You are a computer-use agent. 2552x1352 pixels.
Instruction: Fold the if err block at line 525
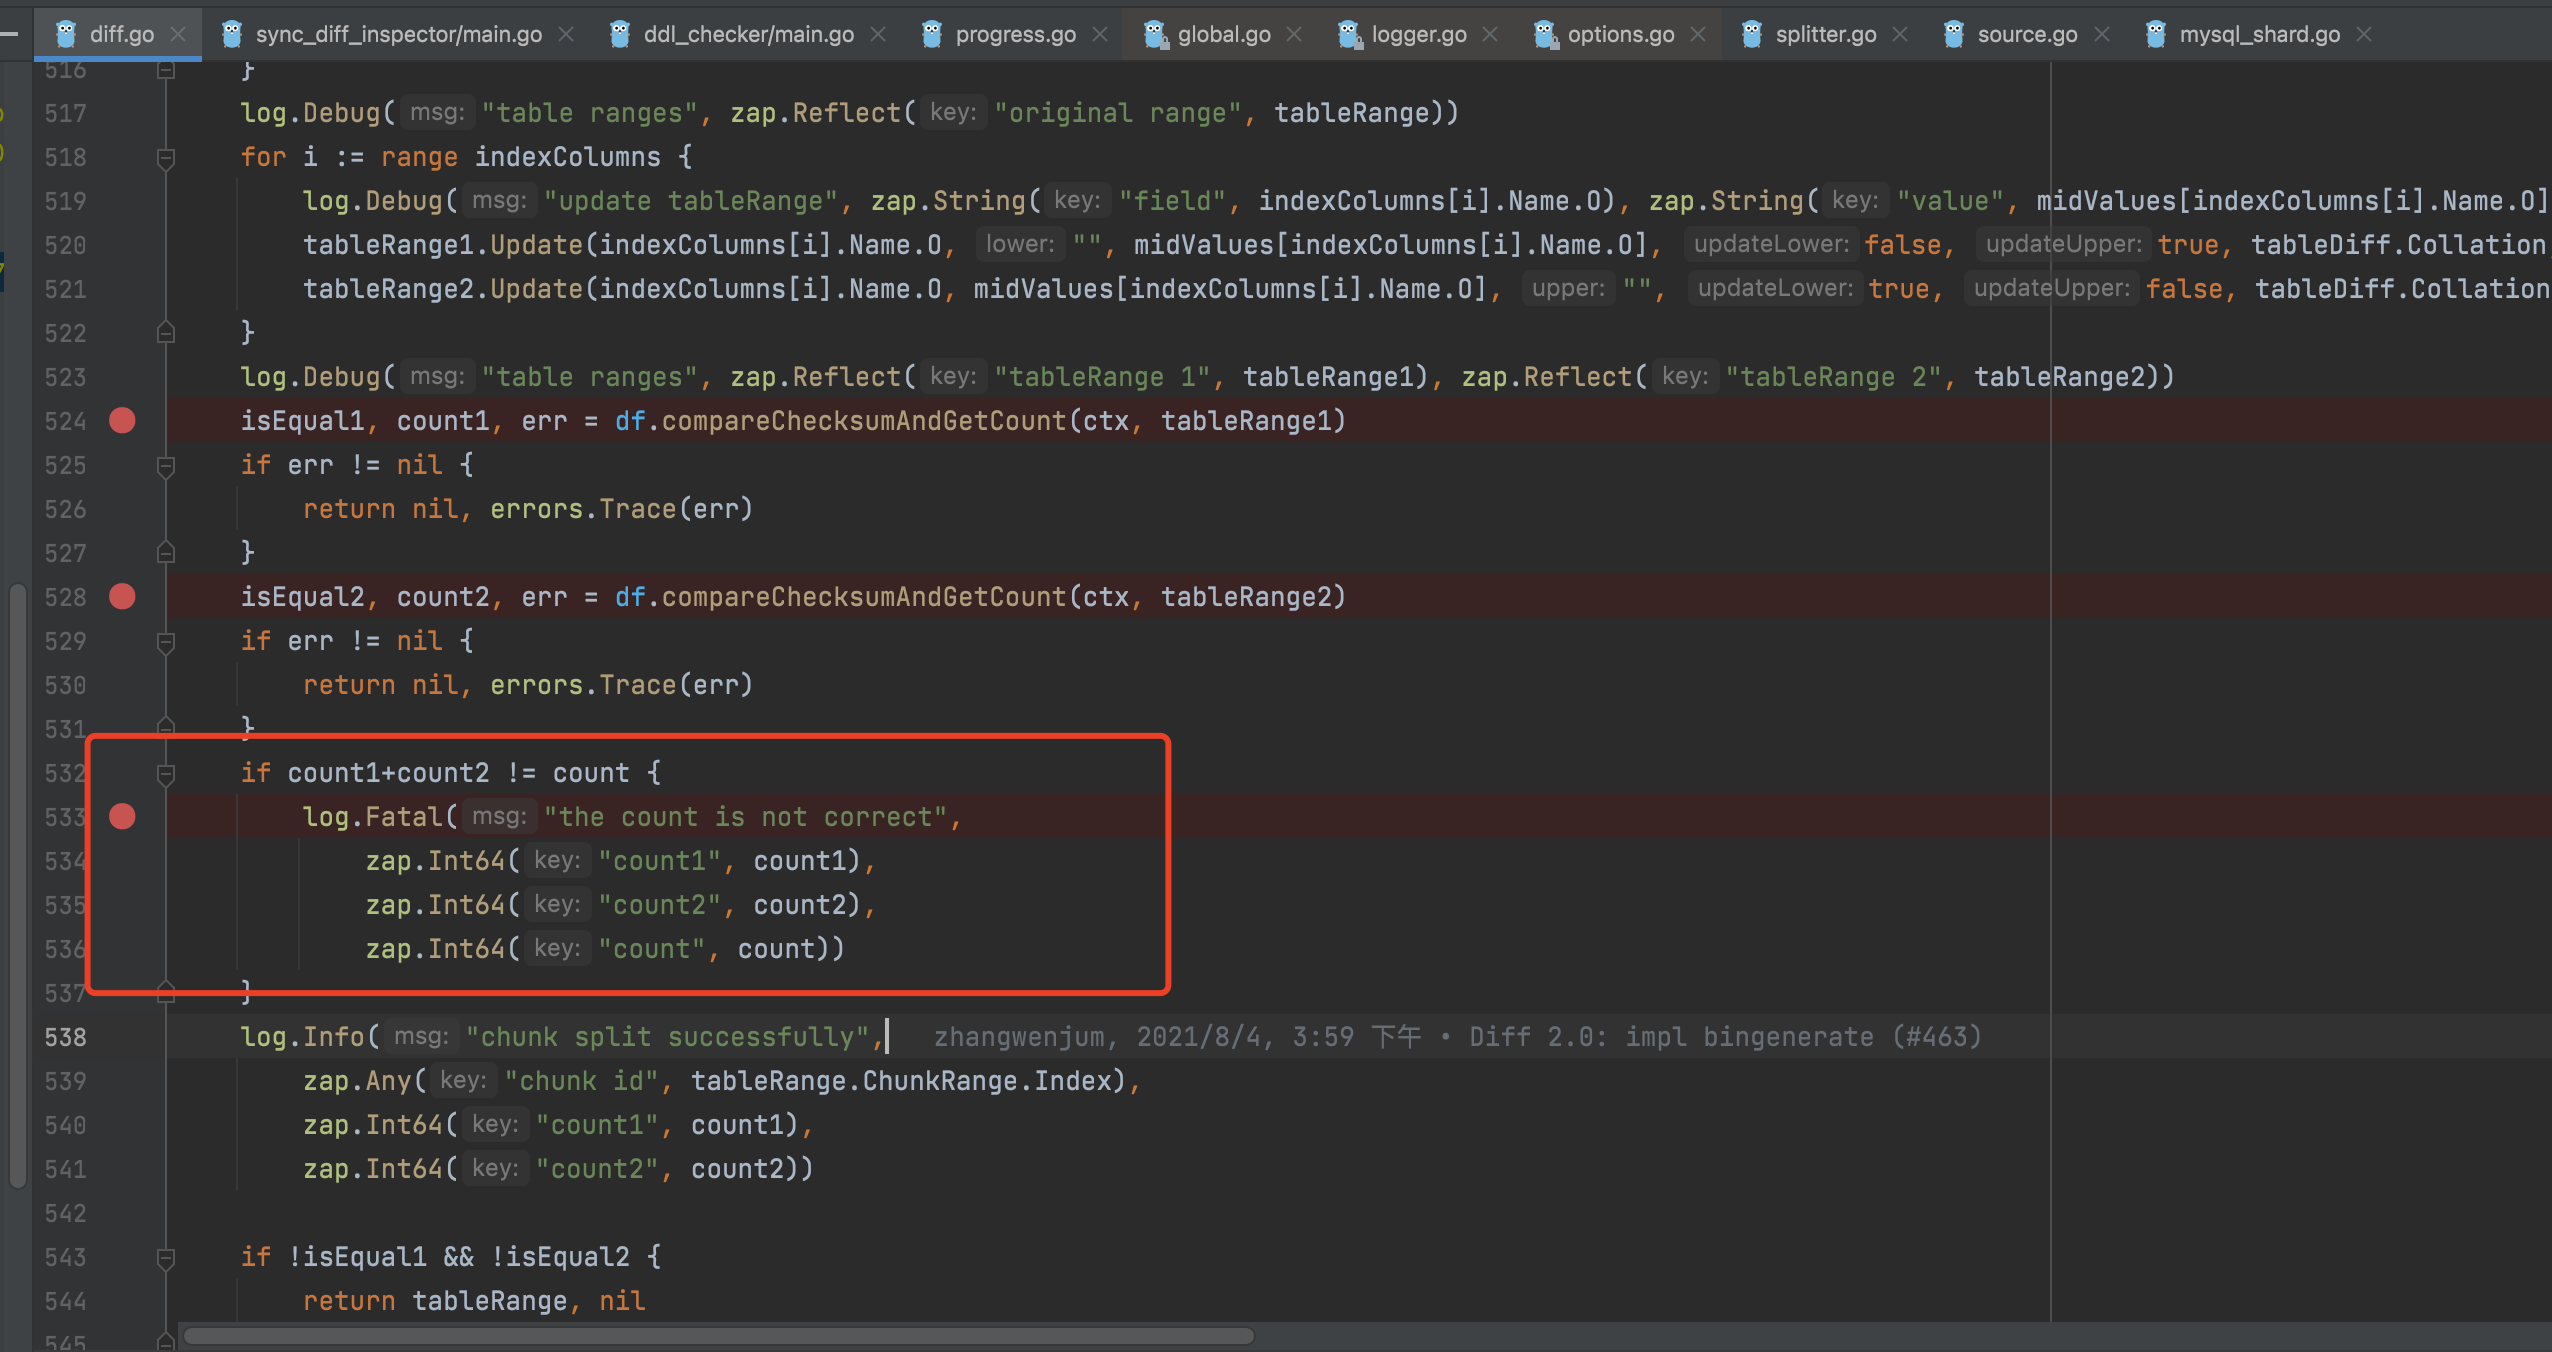tap(166, 466)
